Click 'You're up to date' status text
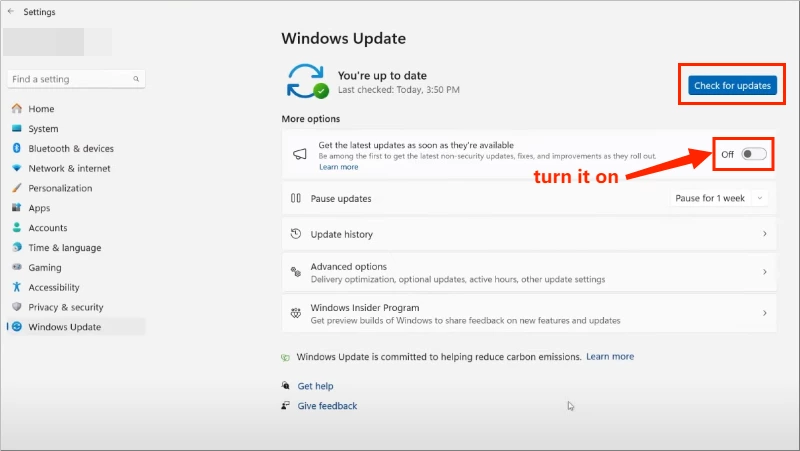This screenshot has width=800, height=451. click(x=382, y=76)
